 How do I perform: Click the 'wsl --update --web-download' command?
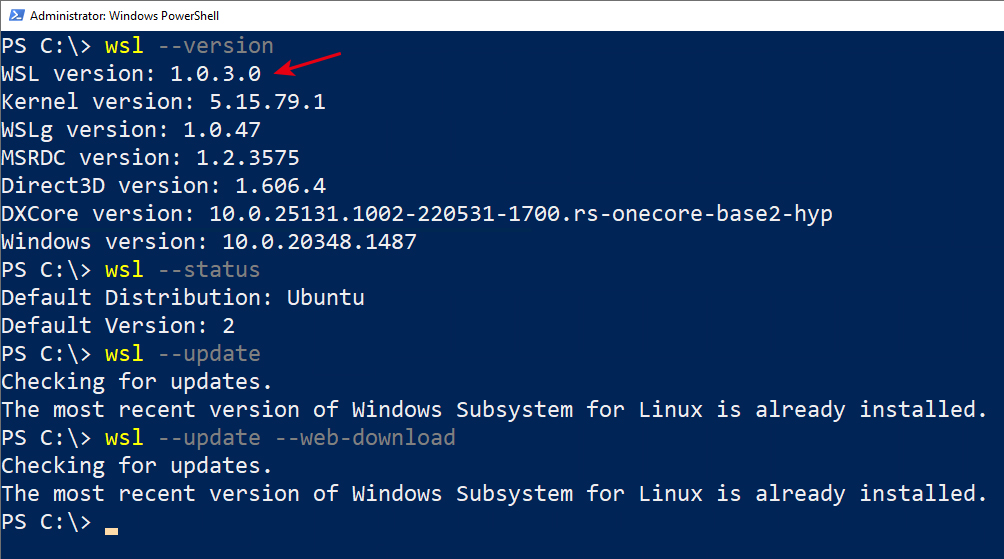(x=280, y=438)
